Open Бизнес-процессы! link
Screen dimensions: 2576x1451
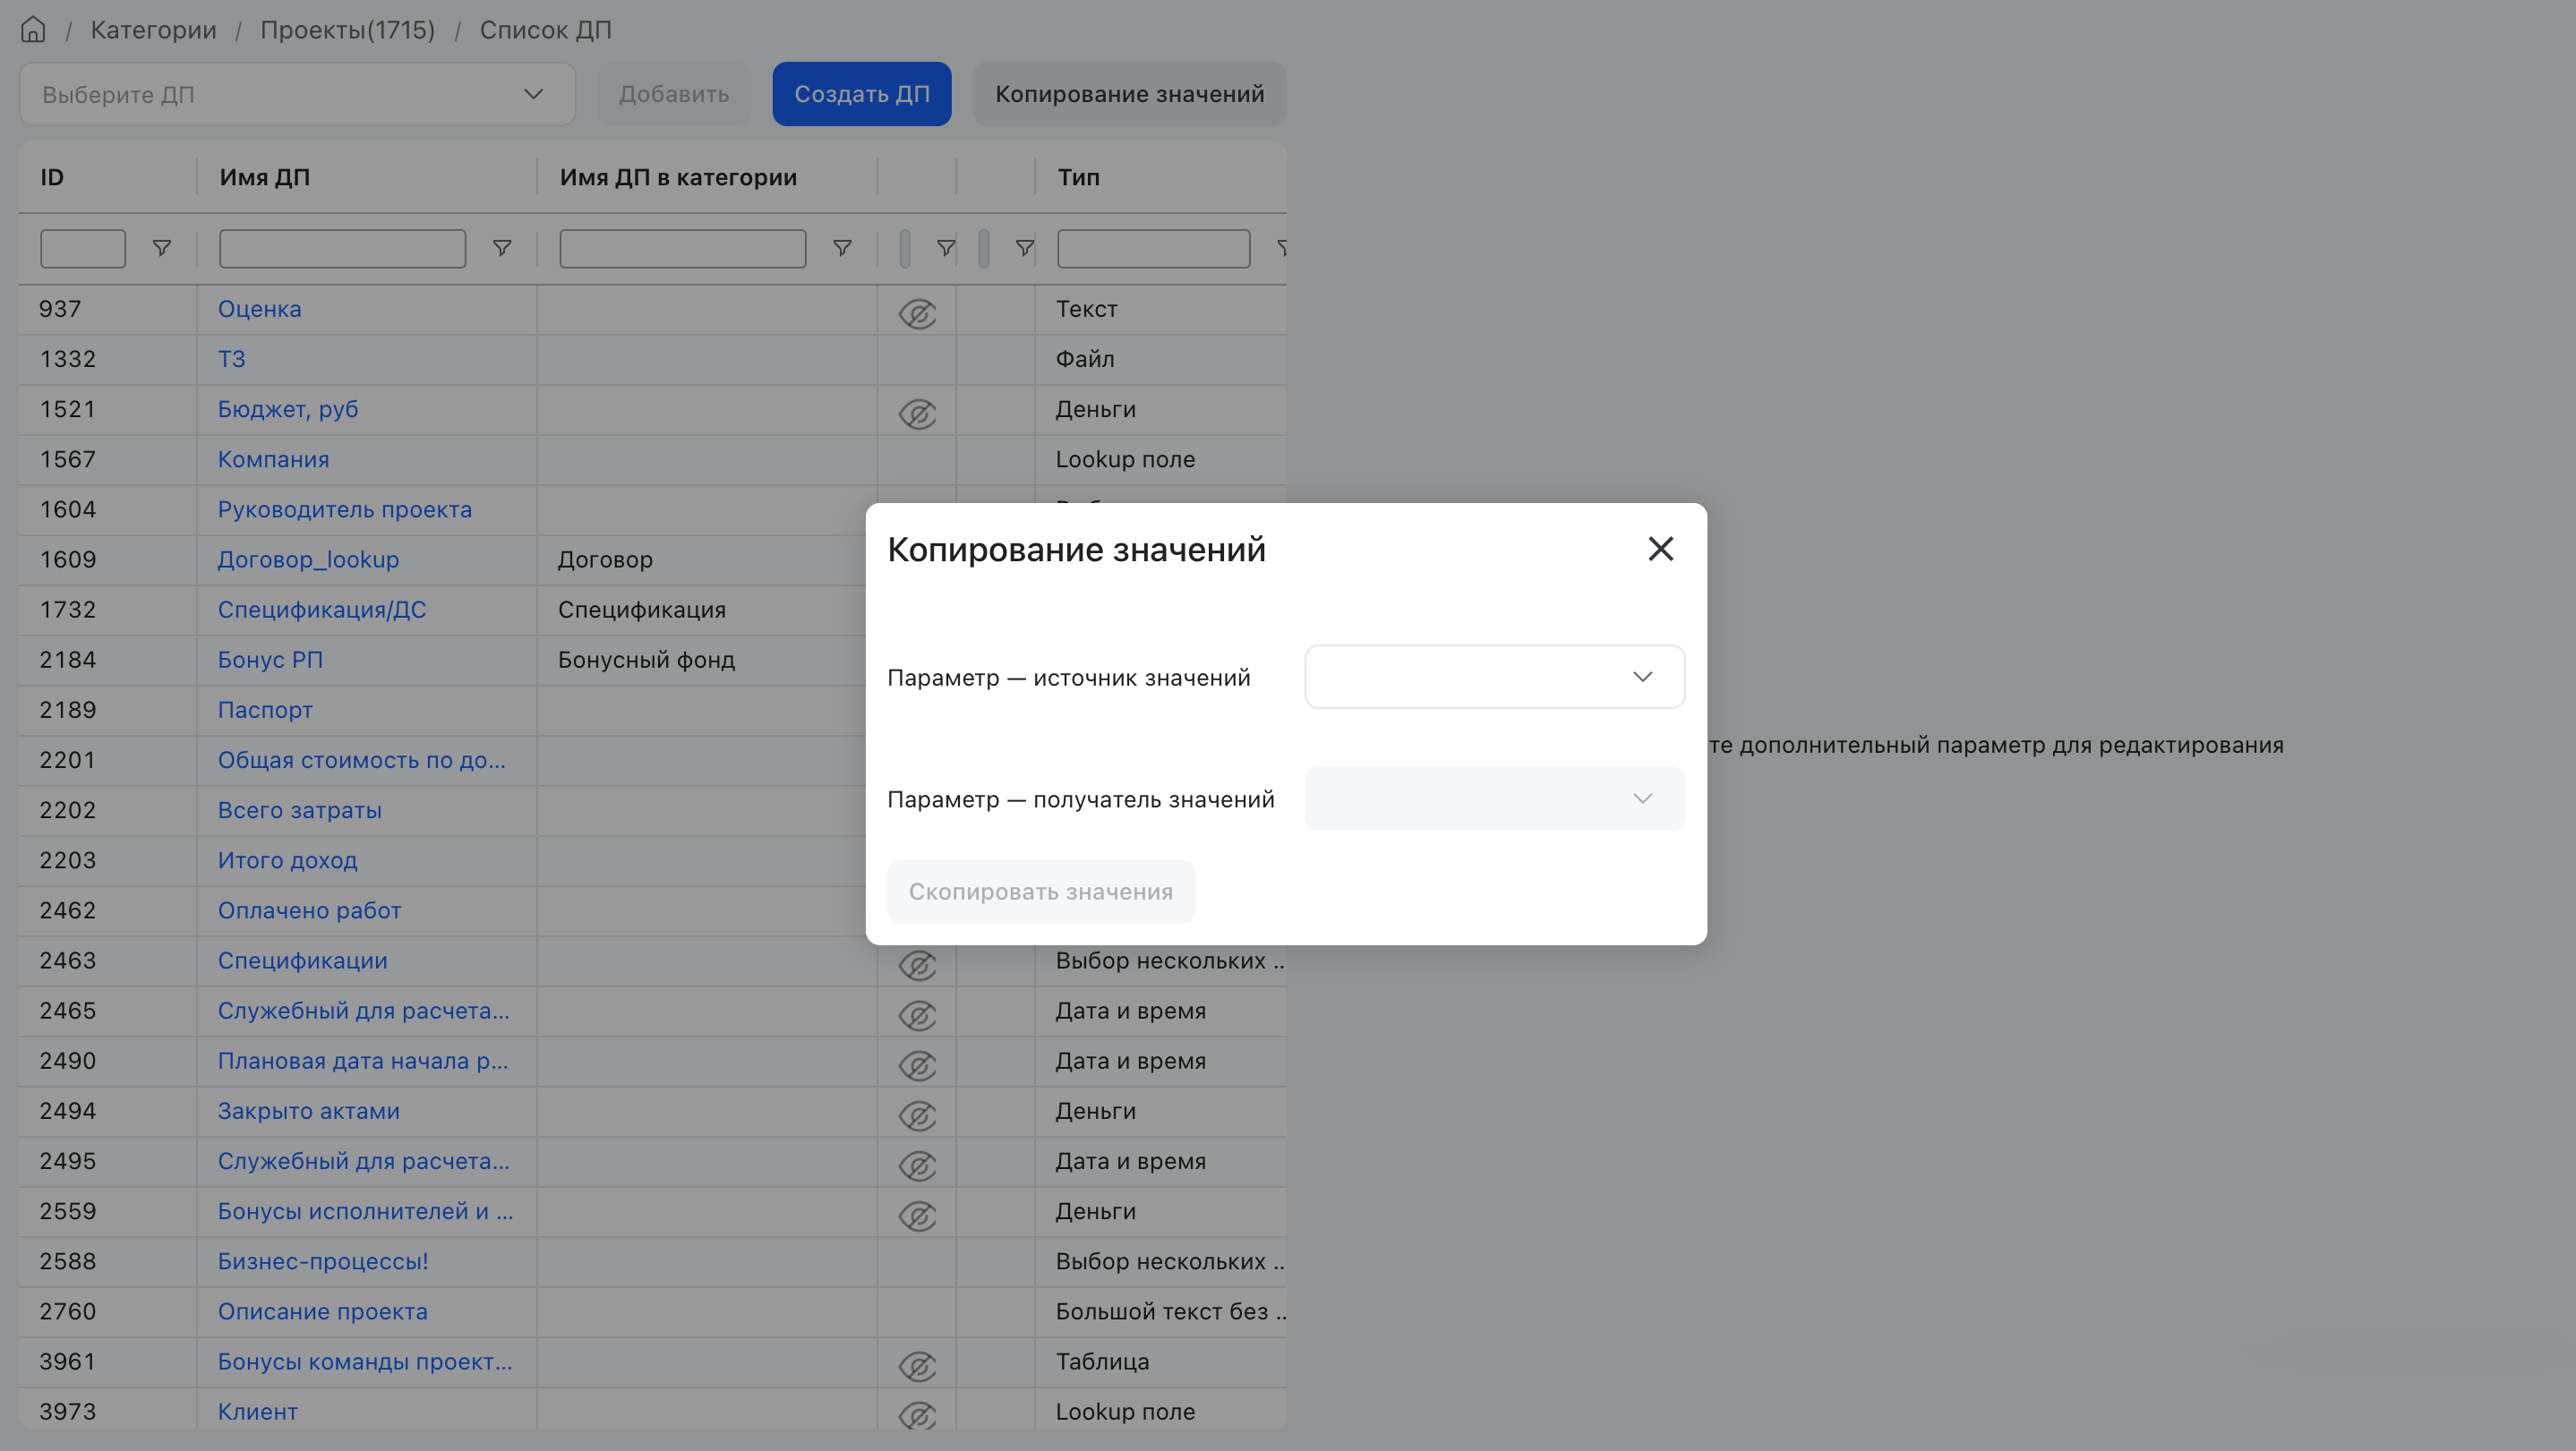(x=323, y=1261)
